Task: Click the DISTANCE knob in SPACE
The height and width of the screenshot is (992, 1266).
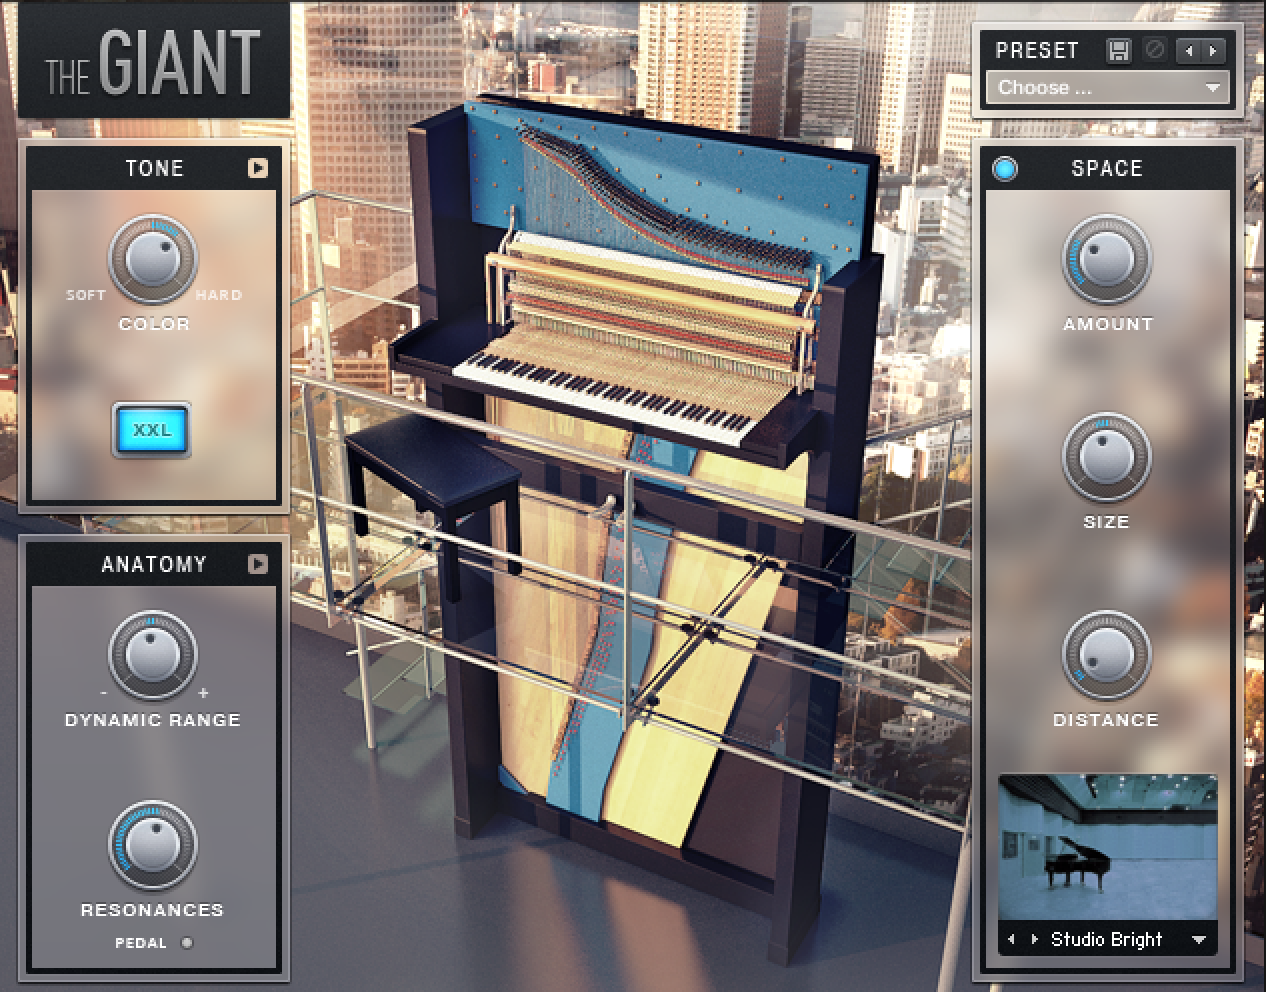Action: pyautogui.click(x=1106, y=656)
